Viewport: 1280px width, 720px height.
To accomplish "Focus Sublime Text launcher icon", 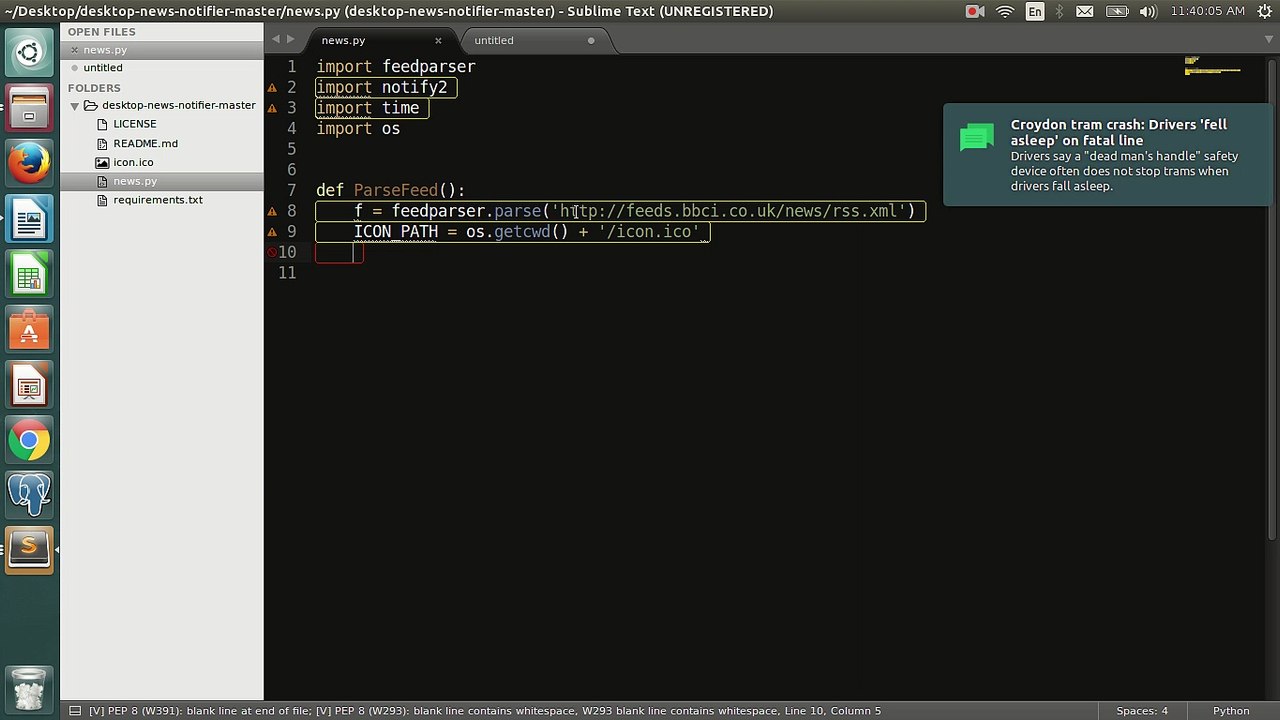I will click(29, 549).
